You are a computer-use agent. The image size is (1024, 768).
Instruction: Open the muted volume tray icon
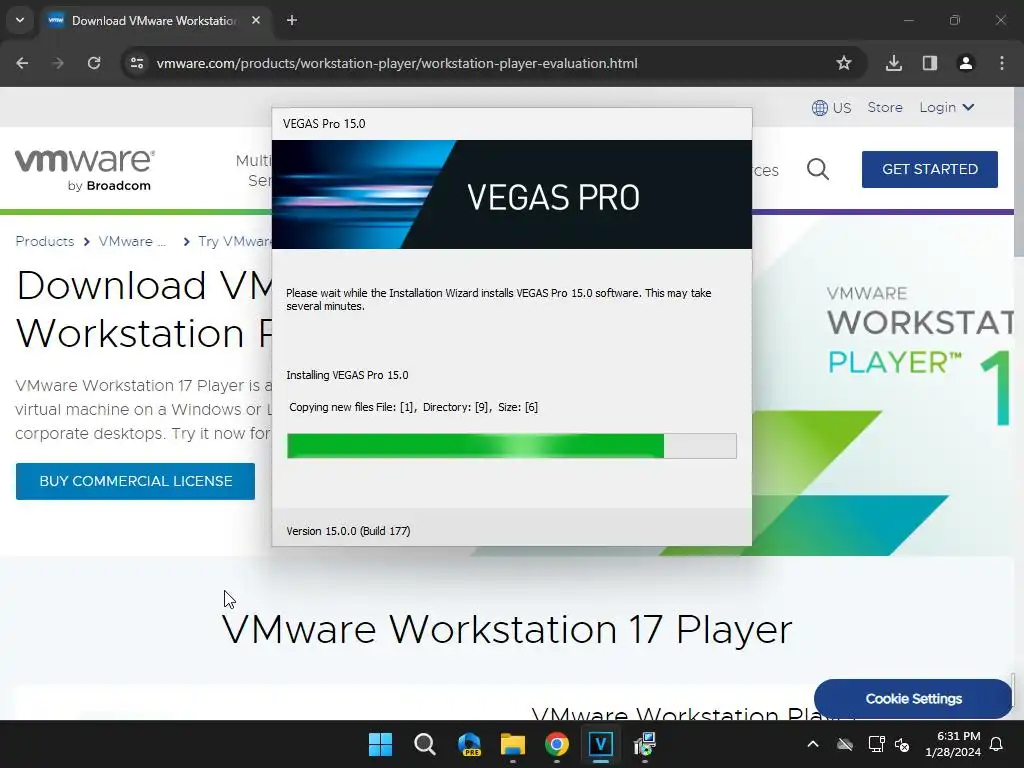[x=903, y=744]
